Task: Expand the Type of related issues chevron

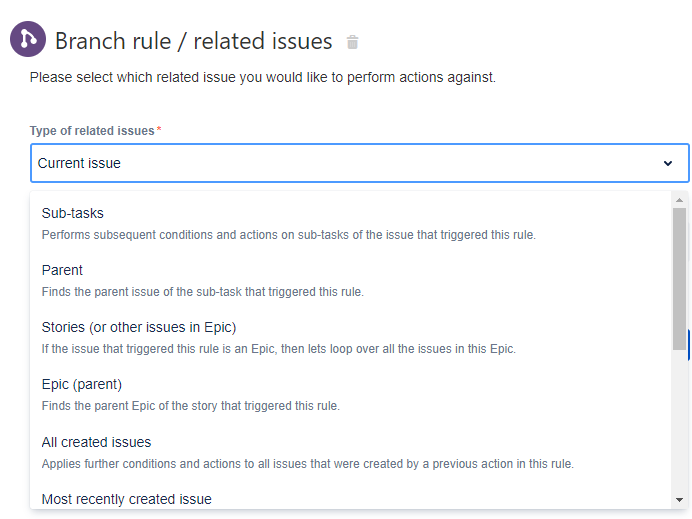Action: 668,163
